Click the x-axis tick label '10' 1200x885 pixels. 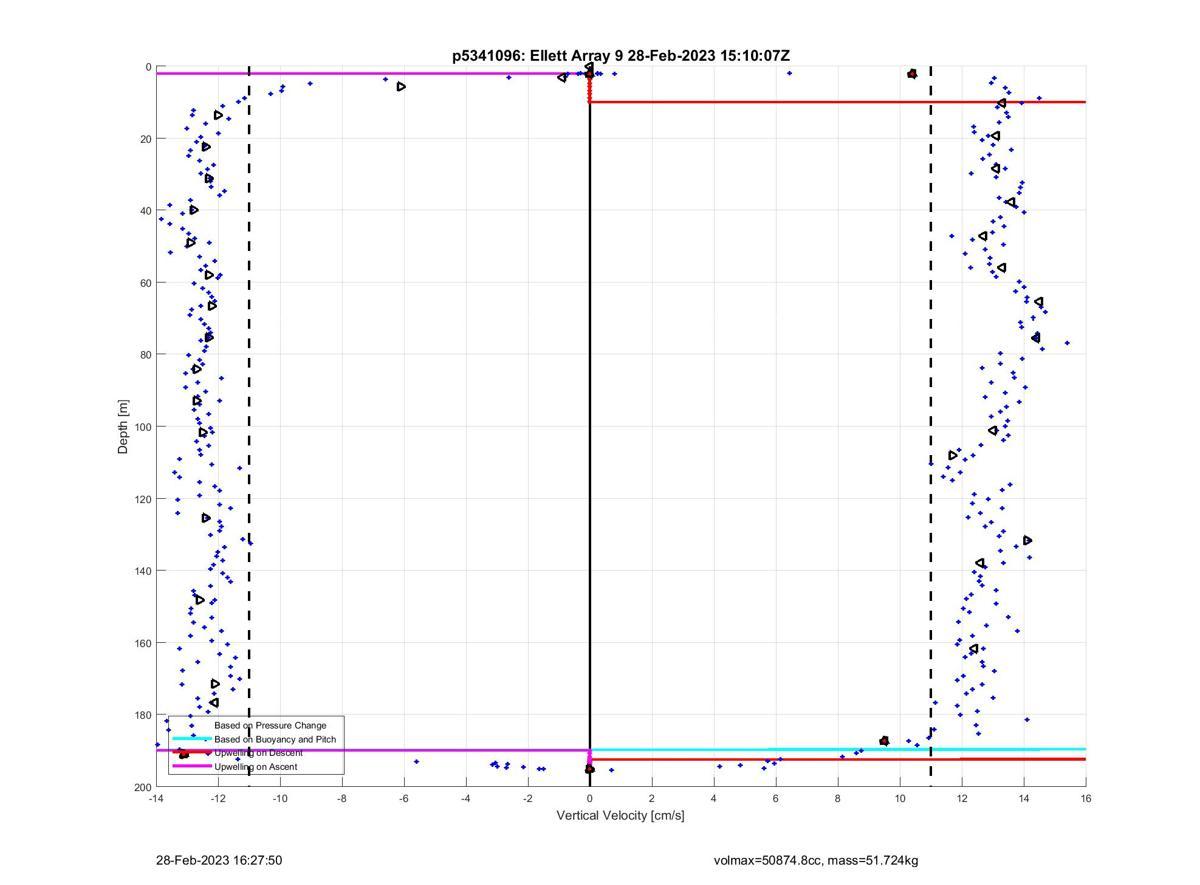[x=900, y=798]
